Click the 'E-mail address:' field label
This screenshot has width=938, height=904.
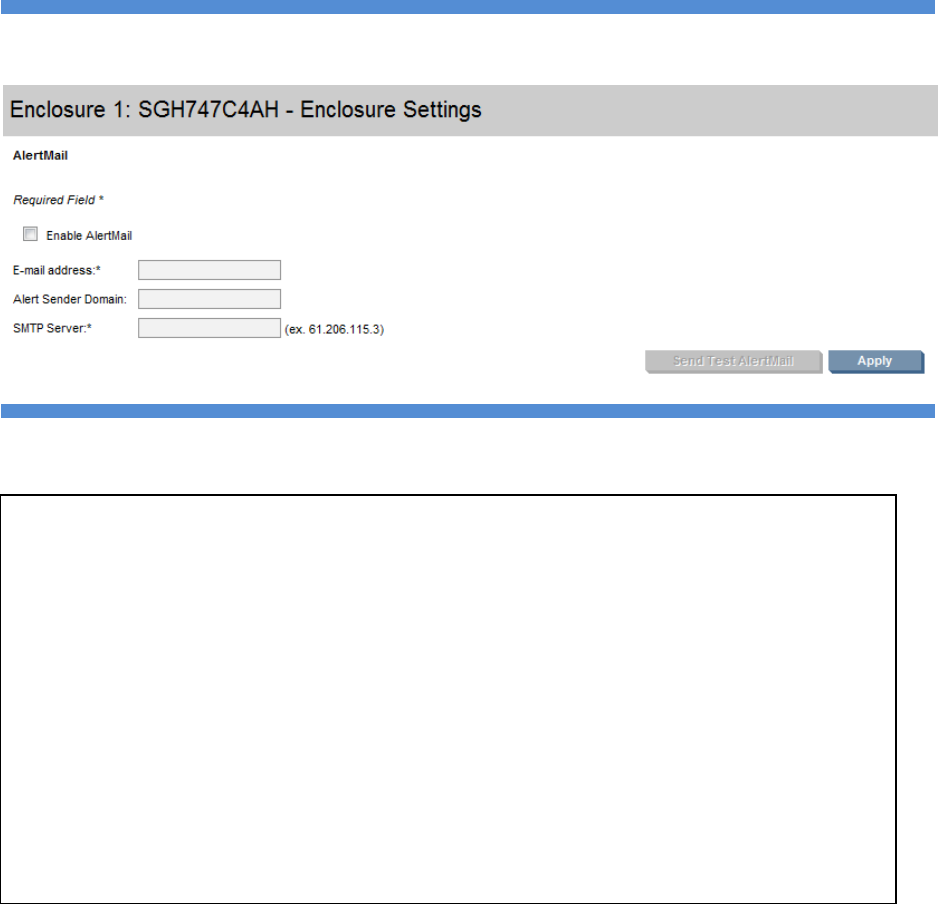[57, 270]
